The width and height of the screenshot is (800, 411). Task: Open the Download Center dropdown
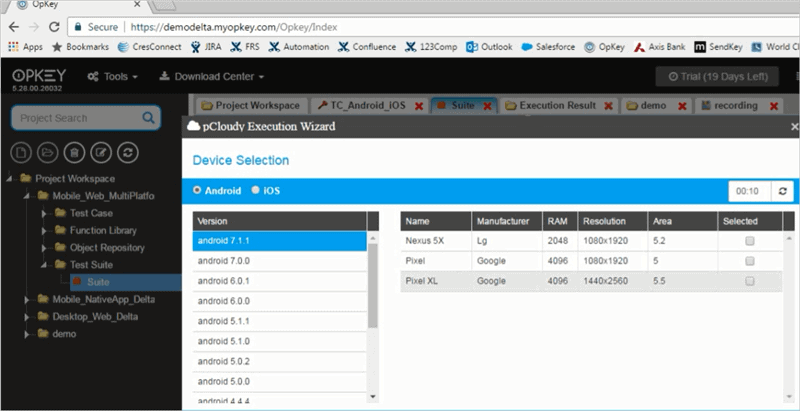[211, 77]
